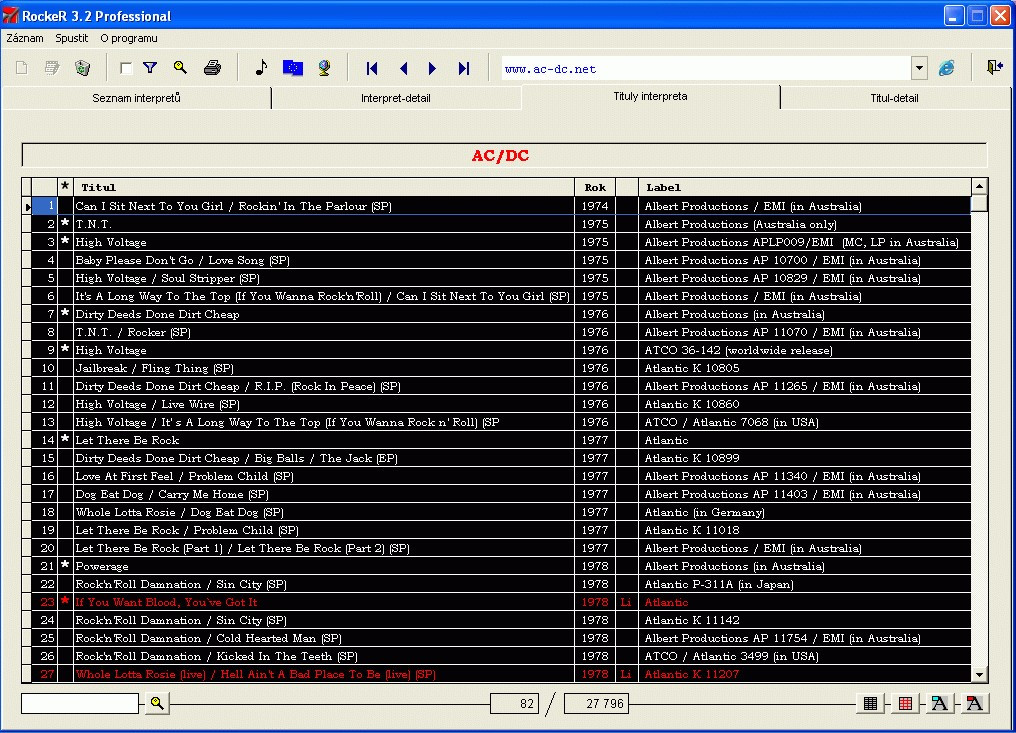Image resolution: width=1016 pixels, height=733 pixels.
Task: Click the musical note icon
Action: [x=261, y=67]
